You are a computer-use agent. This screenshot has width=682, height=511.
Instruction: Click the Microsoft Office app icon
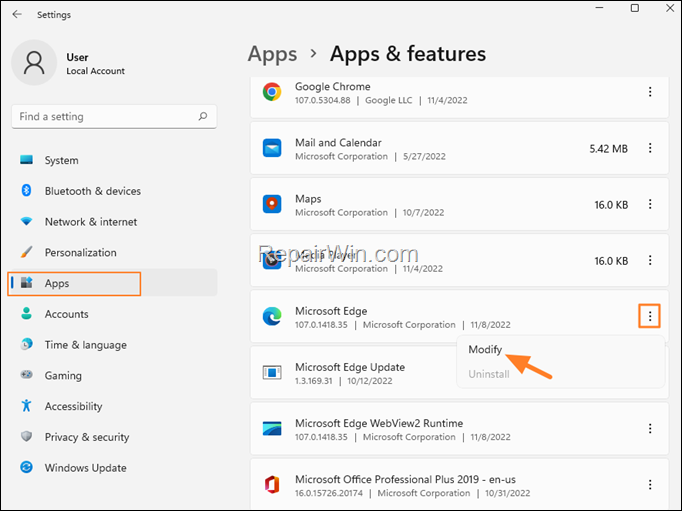click(272, 484)
